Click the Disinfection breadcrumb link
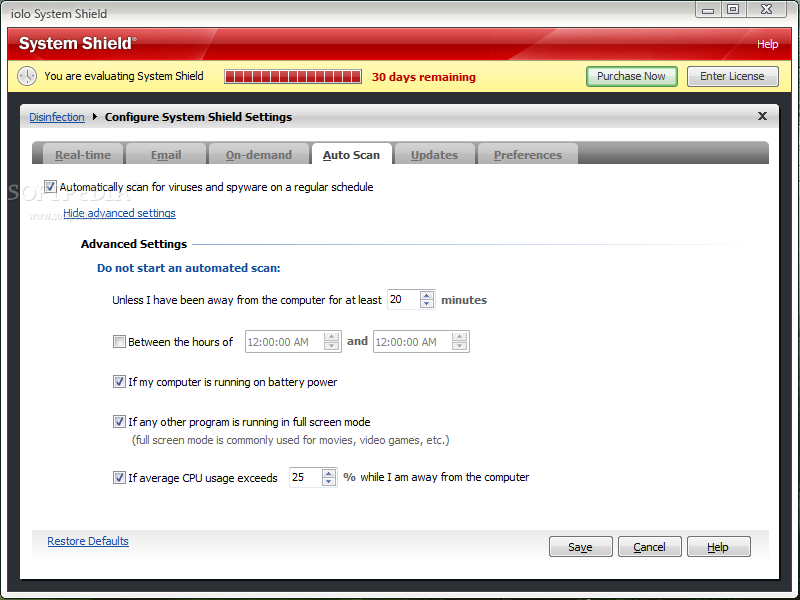The height and width of the screenshot is (600, 800). (57, 117)
